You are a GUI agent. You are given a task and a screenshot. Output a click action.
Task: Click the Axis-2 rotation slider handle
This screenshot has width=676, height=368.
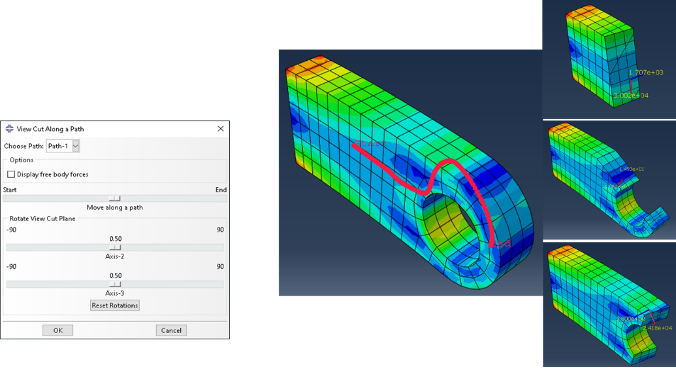pyautogui.click(x=115, y=247)
